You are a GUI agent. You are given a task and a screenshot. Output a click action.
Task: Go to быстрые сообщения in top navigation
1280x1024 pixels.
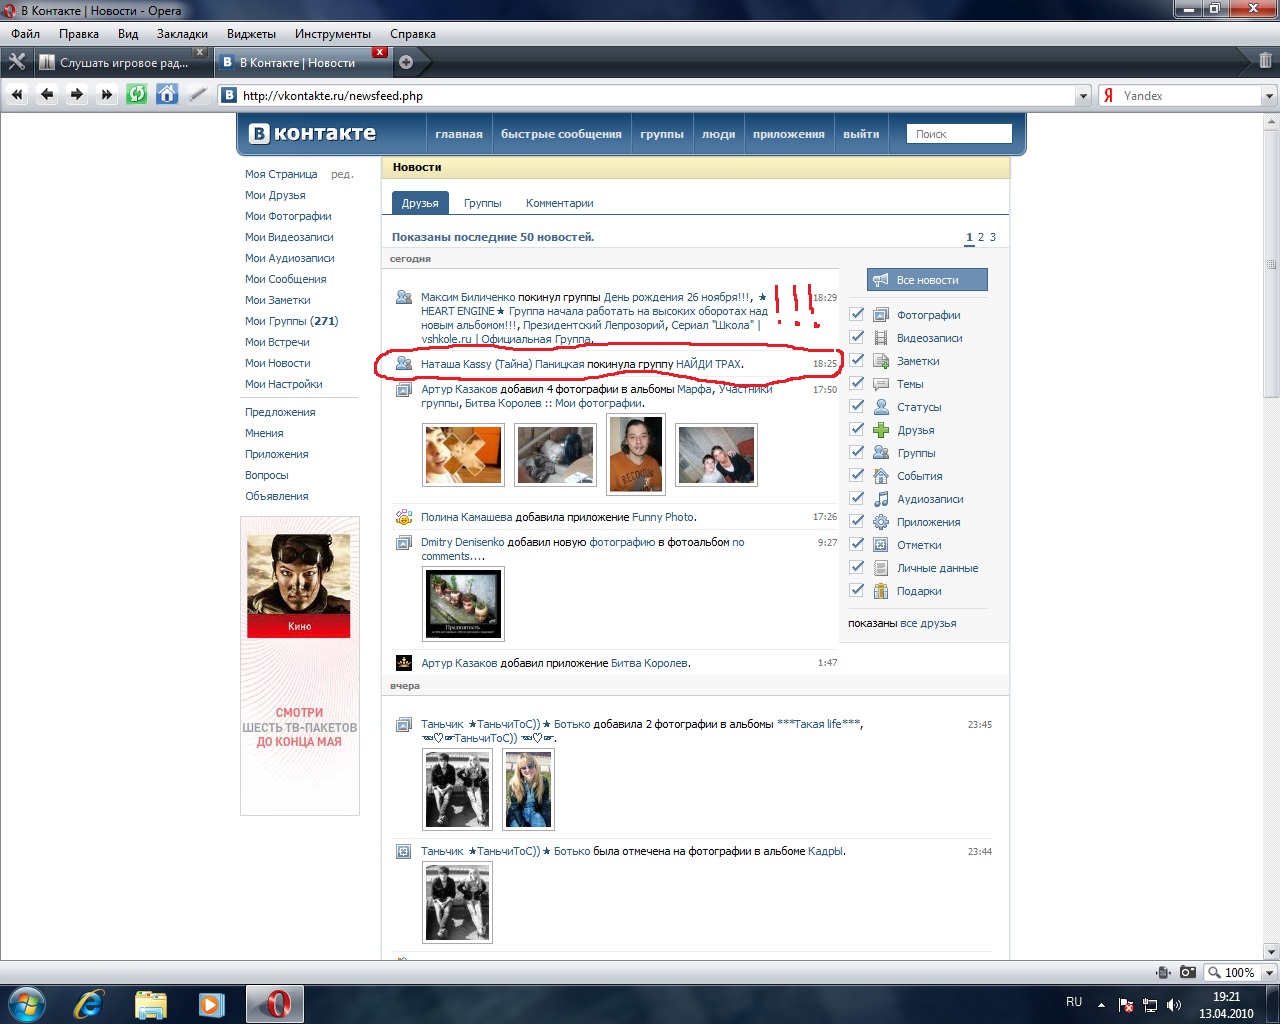pyautogui.click(x=561, y=134)
